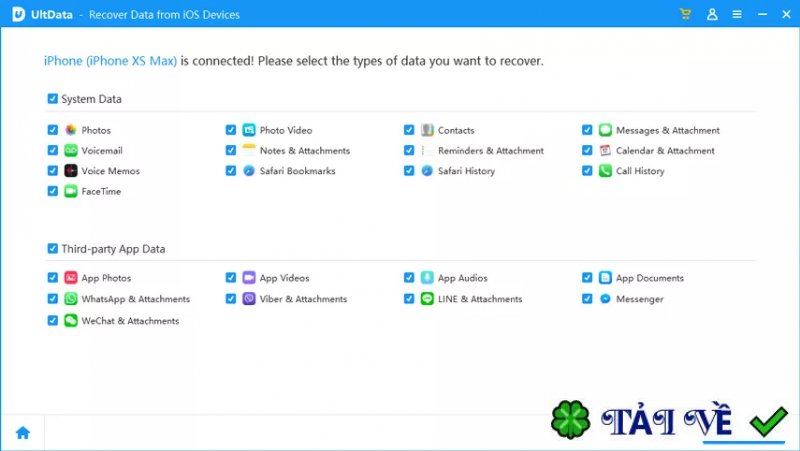
Task: Click the iPhone (iPhone XS Max) link
Action: [x=110, y=61]
